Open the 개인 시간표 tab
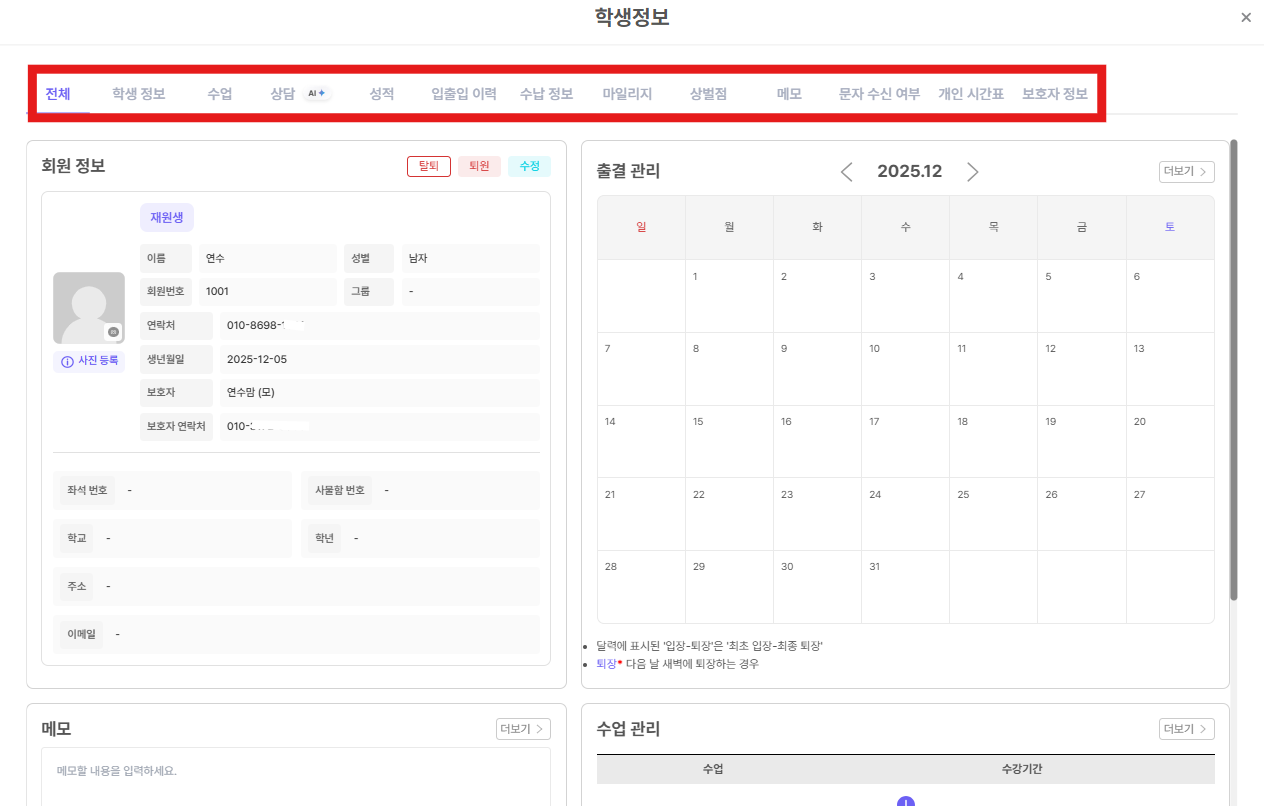1264x806 pixels. [x=970, y=94]
